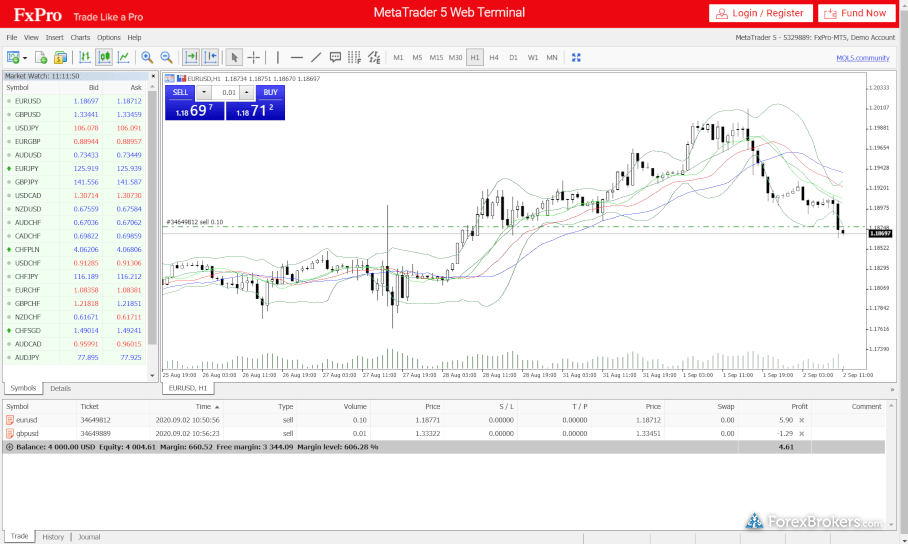Select the trendline drawing tool
This screenshot has height=544, width=908.
[x=316, y=57]
